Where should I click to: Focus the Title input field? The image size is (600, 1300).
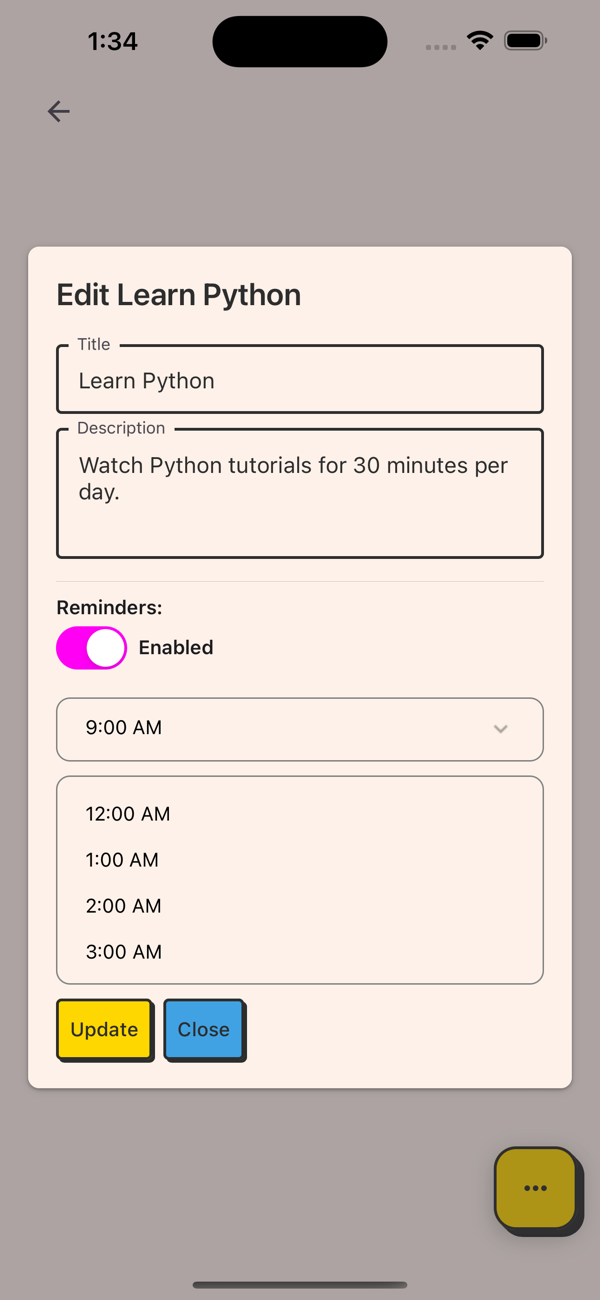(300, 380)
